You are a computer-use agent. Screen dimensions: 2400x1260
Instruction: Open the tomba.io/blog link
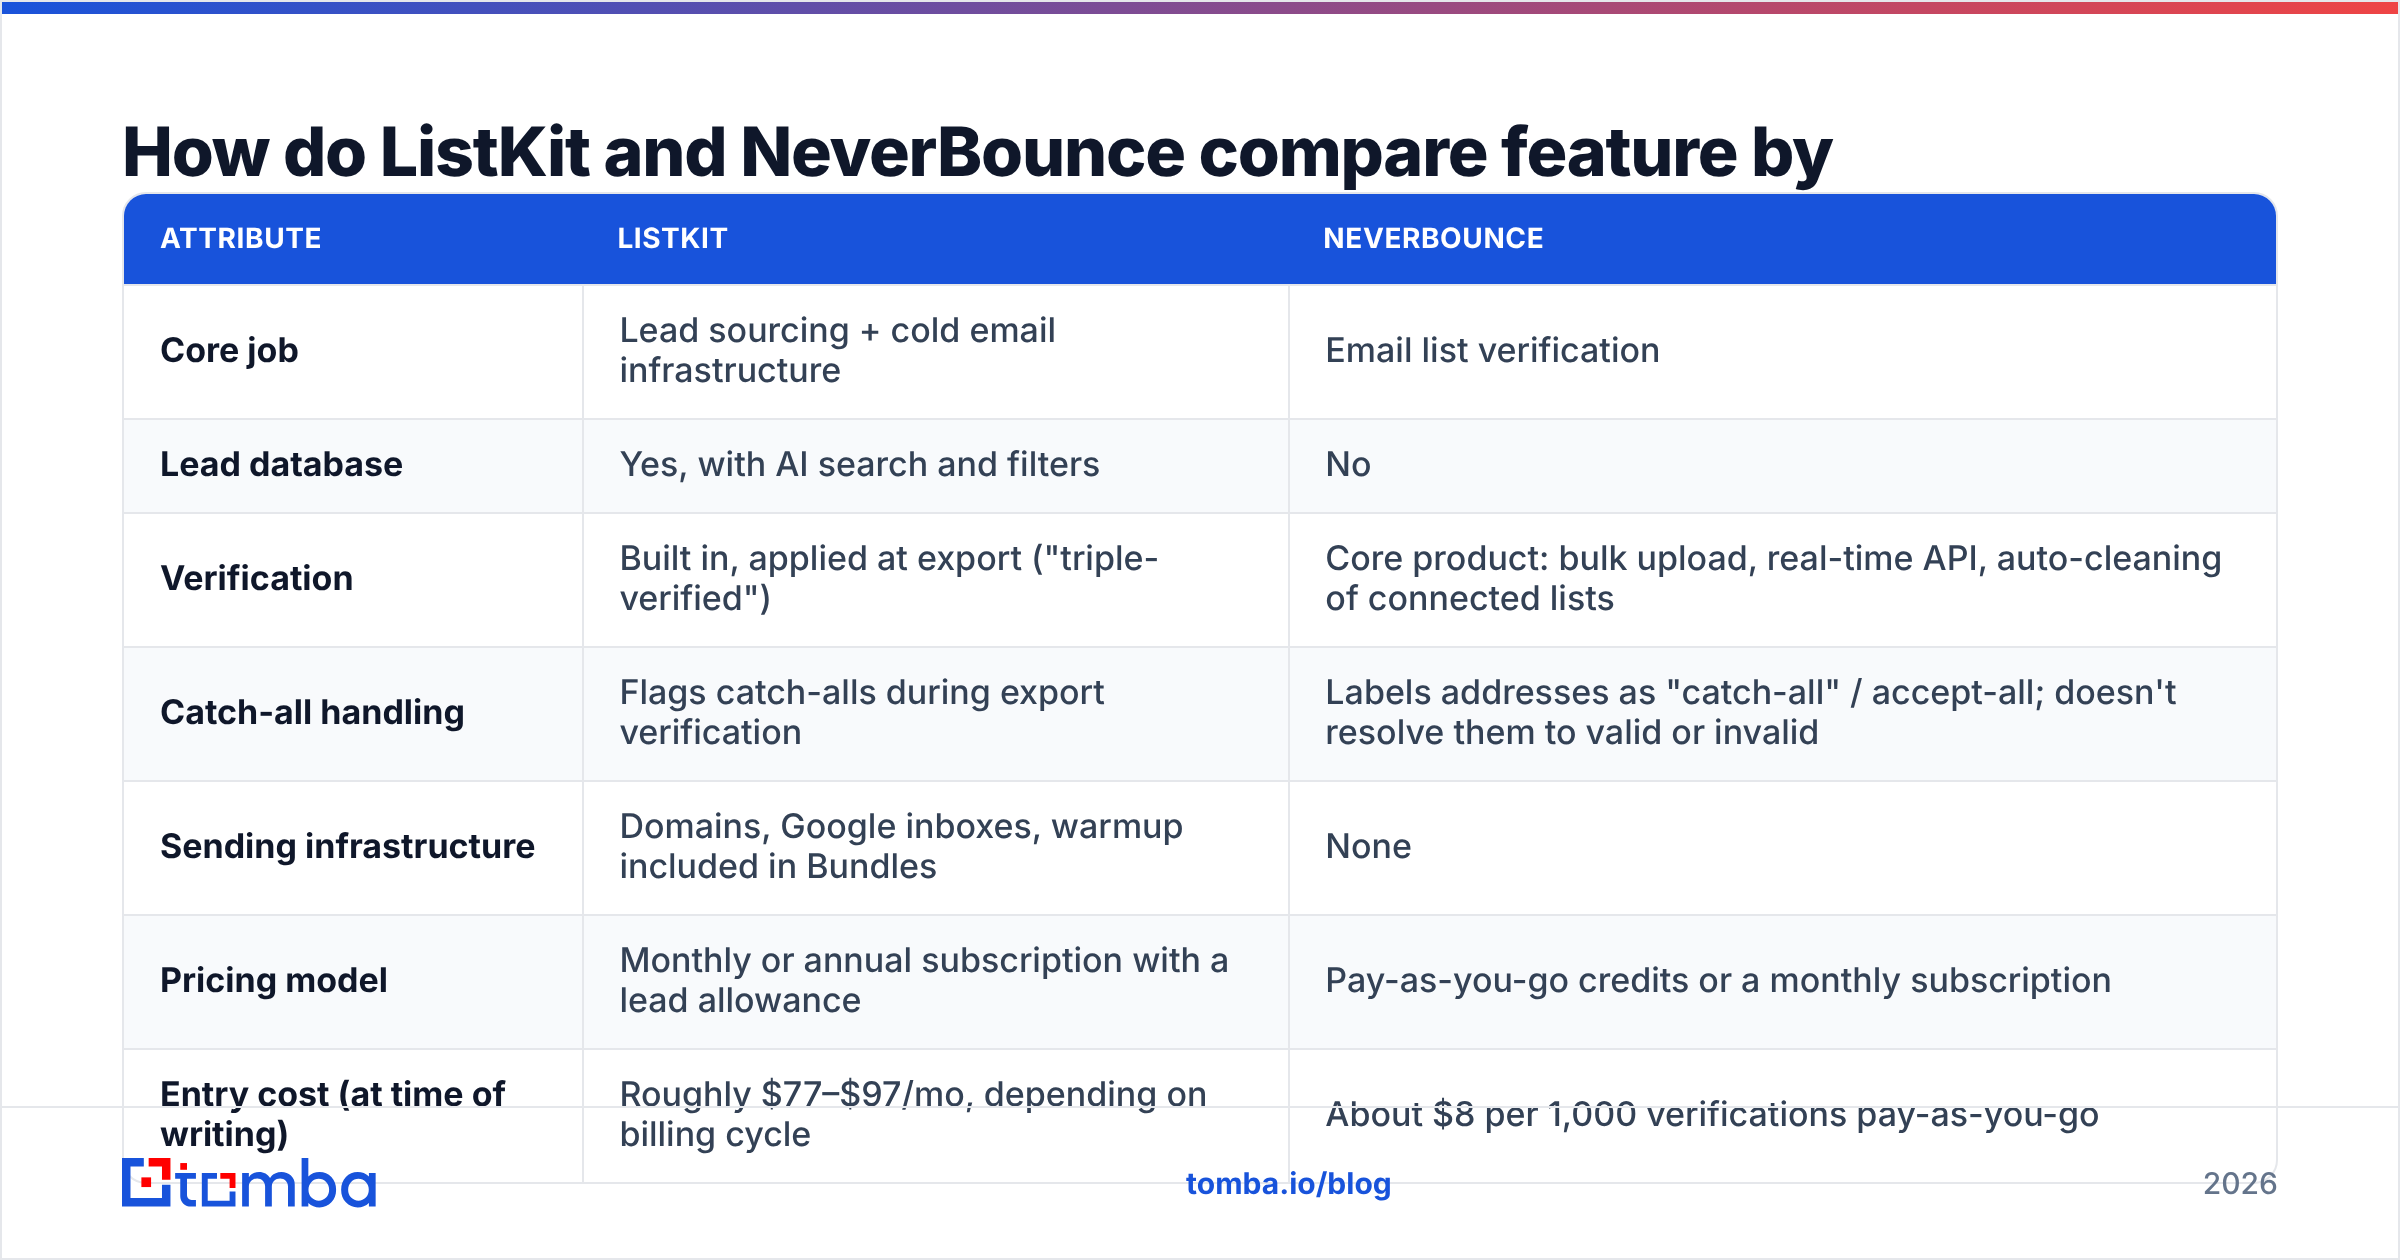pos(1288,1184)
